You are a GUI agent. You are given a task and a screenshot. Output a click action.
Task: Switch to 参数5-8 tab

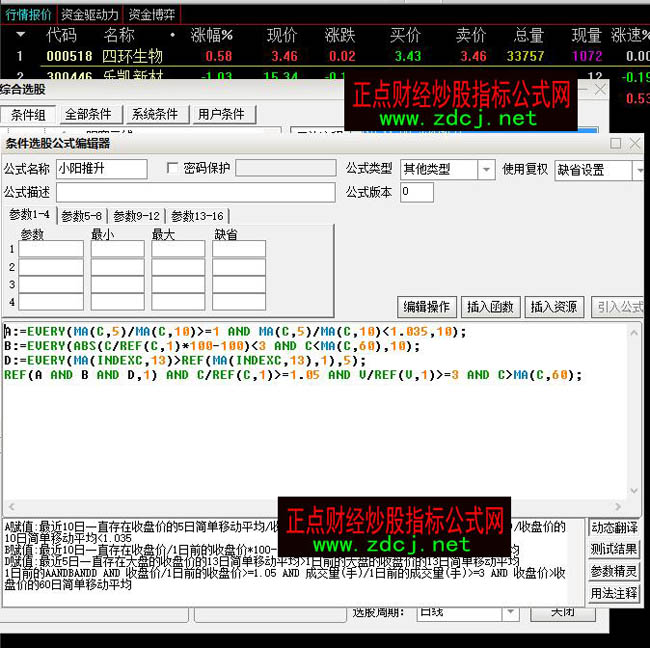(x=81, y=216)
